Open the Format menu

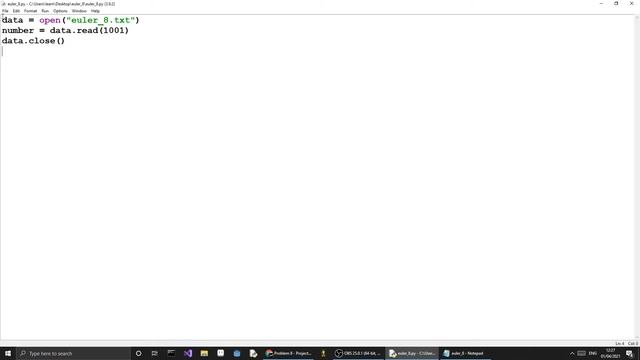coord(31,11)
